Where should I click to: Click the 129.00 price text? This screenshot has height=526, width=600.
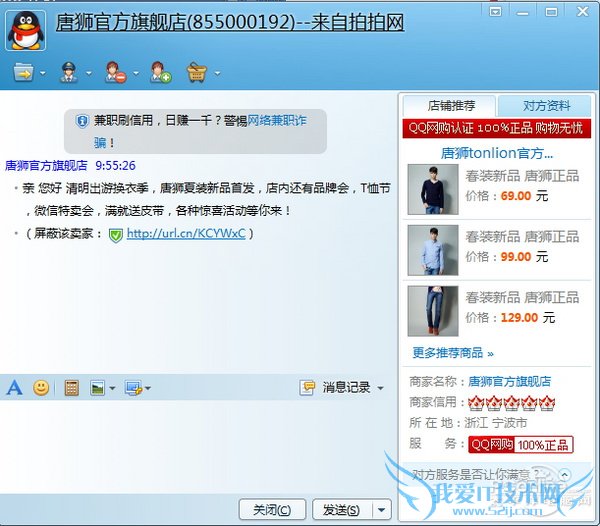tap(519, 318)
